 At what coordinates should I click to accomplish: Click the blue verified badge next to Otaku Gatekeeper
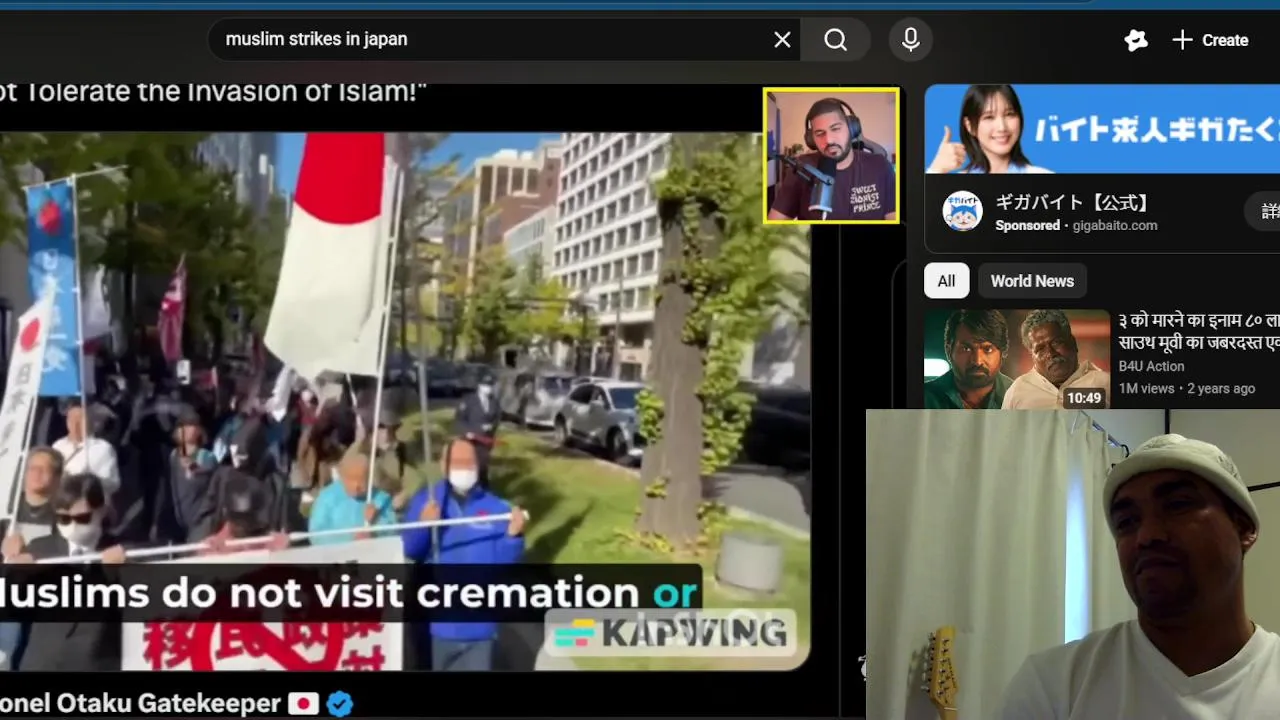pos(340,704)
